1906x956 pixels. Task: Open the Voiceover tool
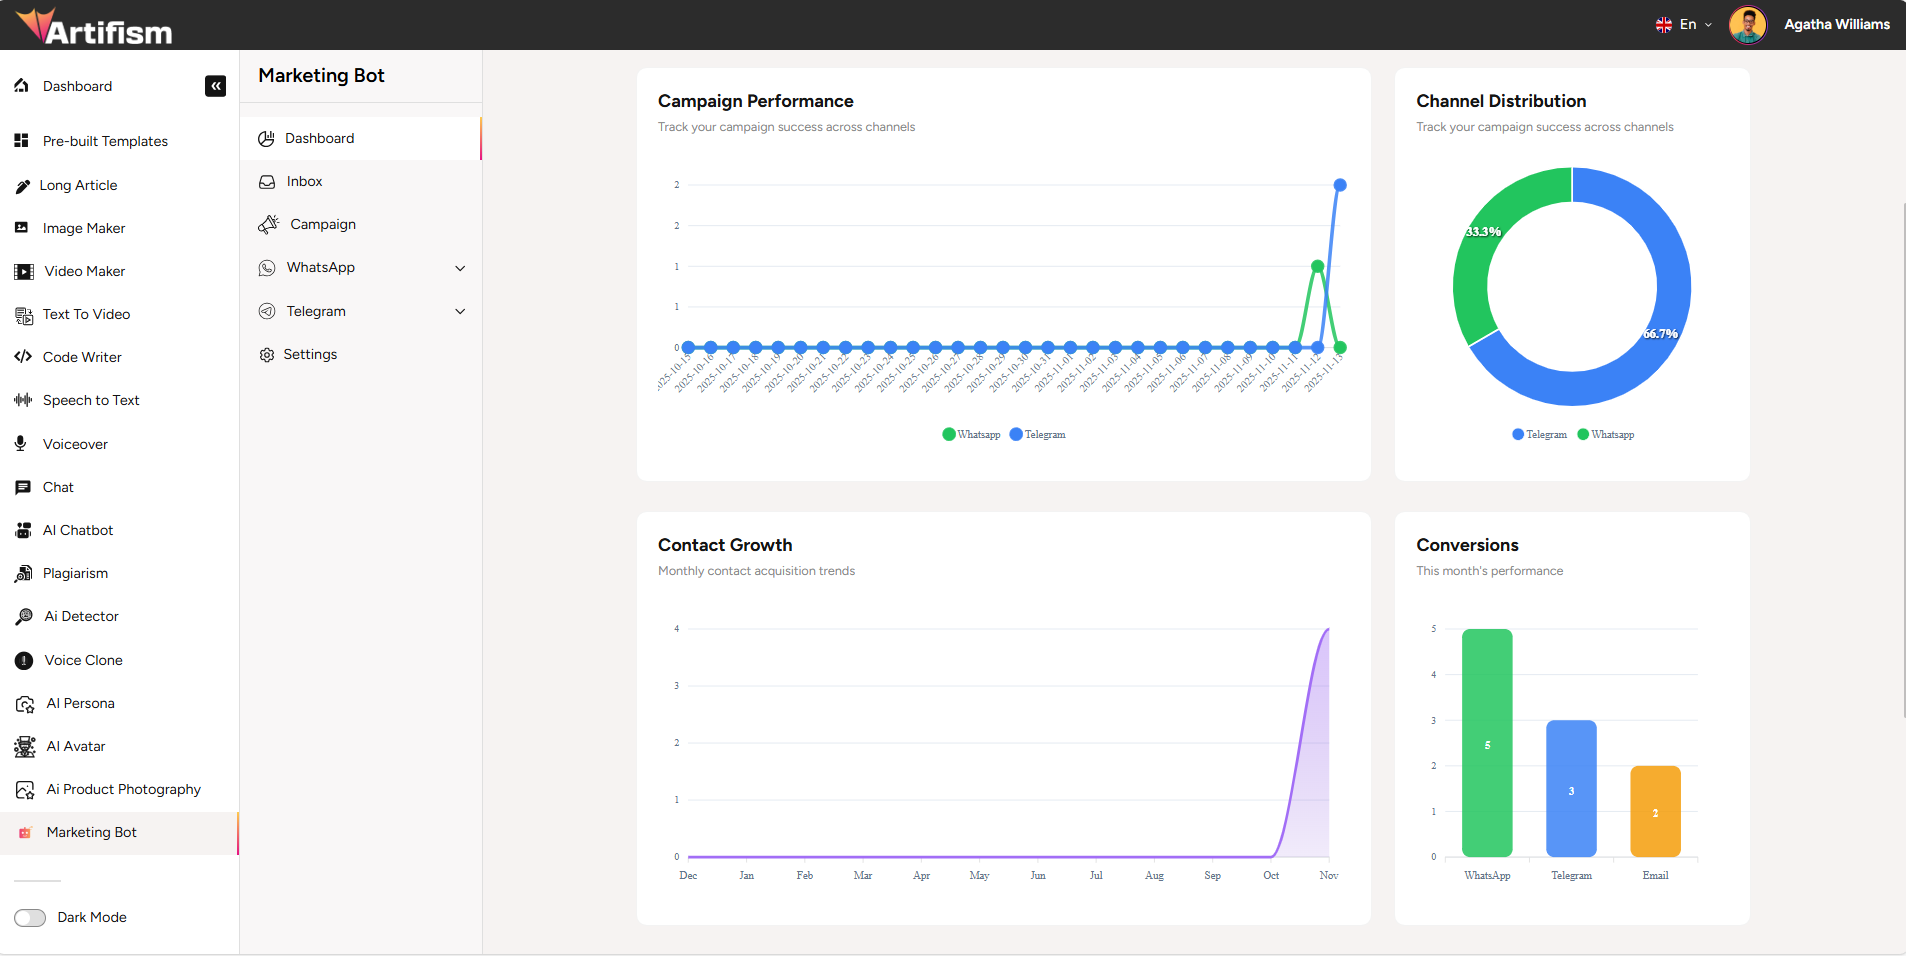(75, 444)
